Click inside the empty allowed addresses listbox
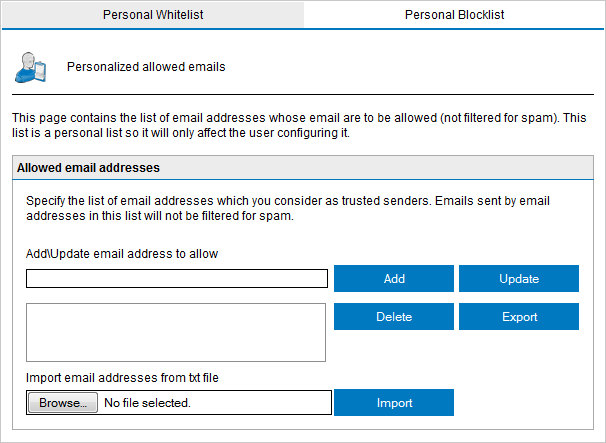The height and width of the screenshot is (443, 606). point(176,332)
